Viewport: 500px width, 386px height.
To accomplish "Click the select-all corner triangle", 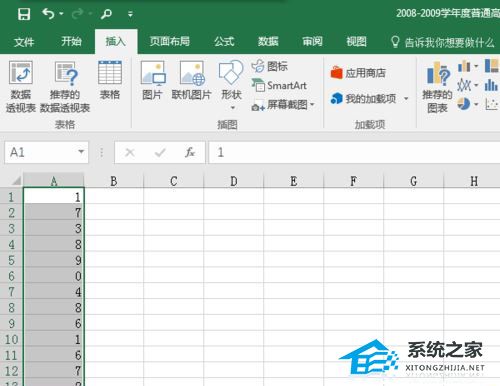I will point(16,180).
